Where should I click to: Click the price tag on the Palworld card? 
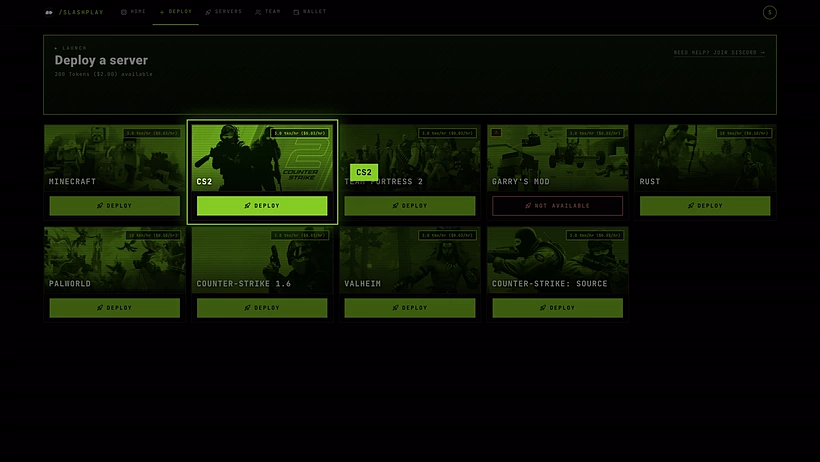point(153,235)
